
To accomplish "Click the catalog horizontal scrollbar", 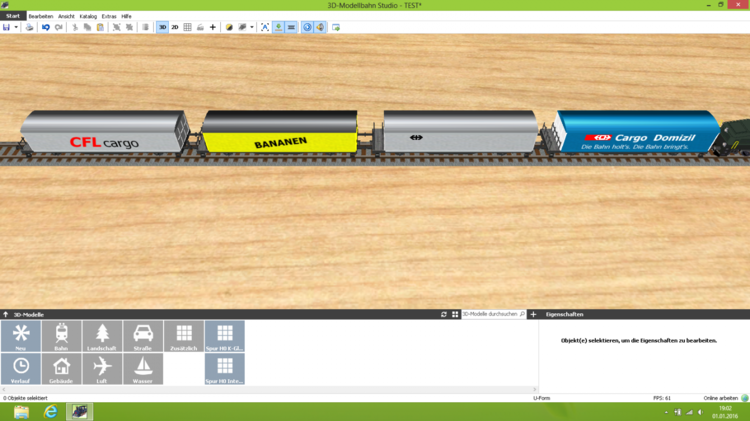I will (x=269, y=390).
